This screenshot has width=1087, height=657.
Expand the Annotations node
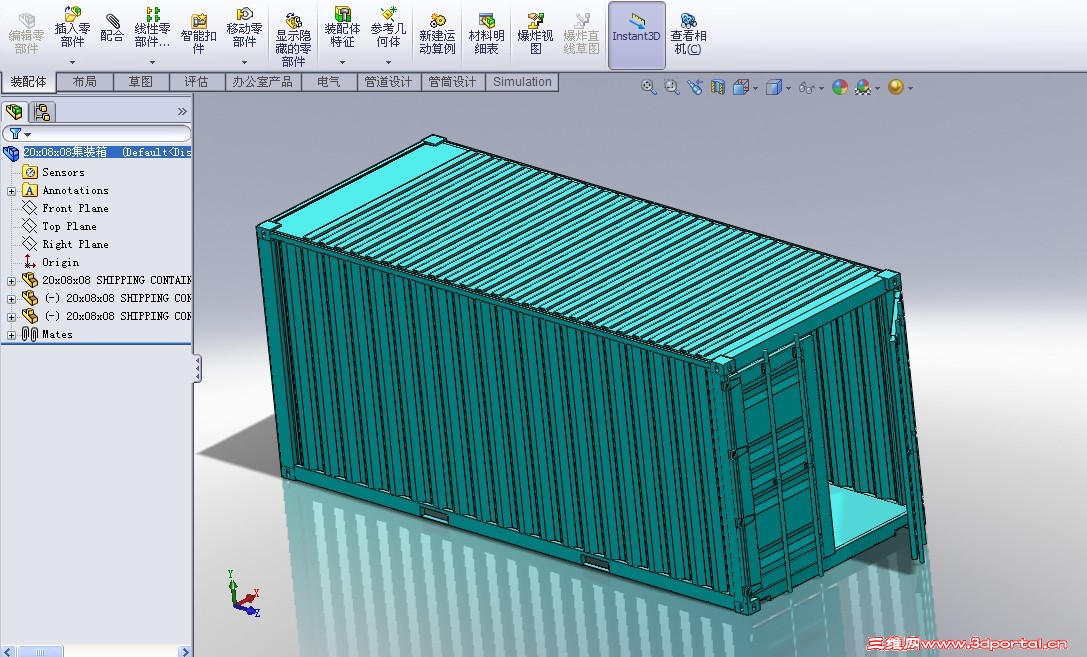(11, 191)
